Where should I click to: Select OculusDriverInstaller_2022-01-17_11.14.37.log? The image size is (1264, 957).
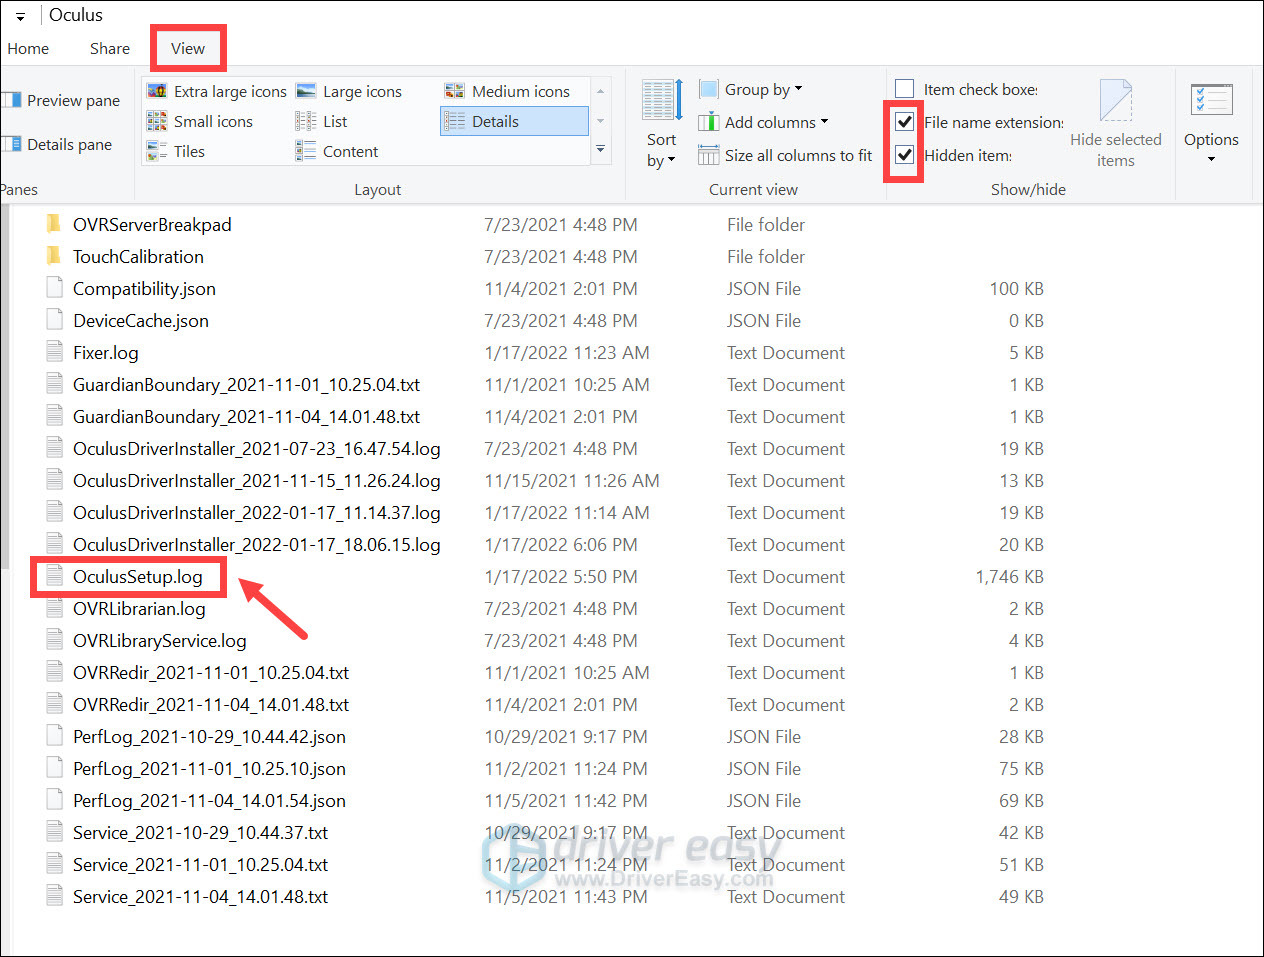click(257, 512)
